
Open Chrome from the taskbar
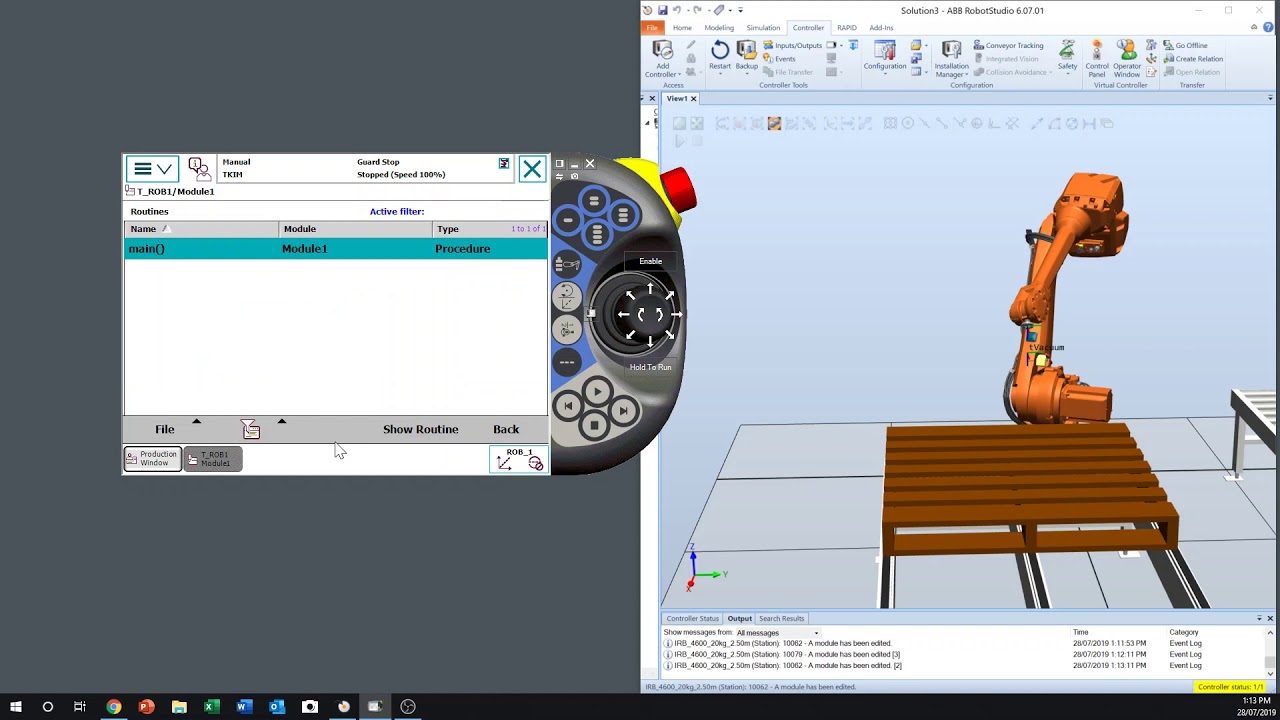[113, 706]
